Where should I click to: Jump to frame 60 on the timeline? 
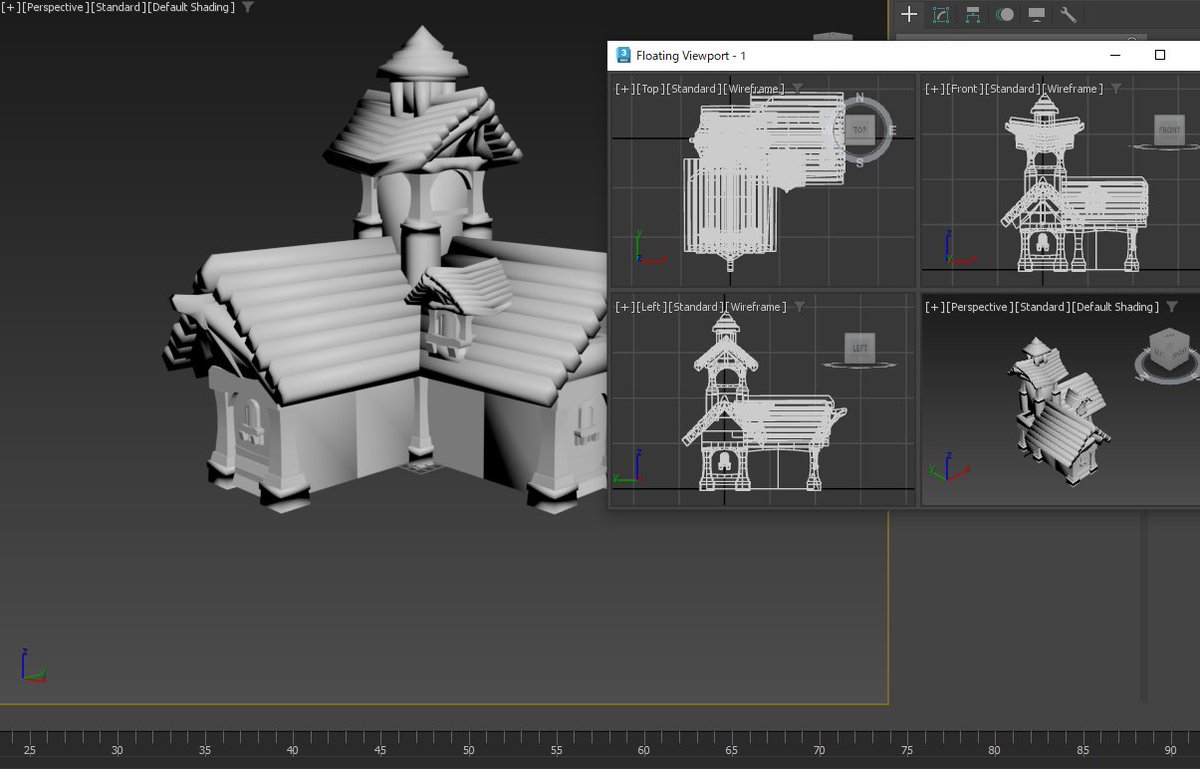point(643,750)
